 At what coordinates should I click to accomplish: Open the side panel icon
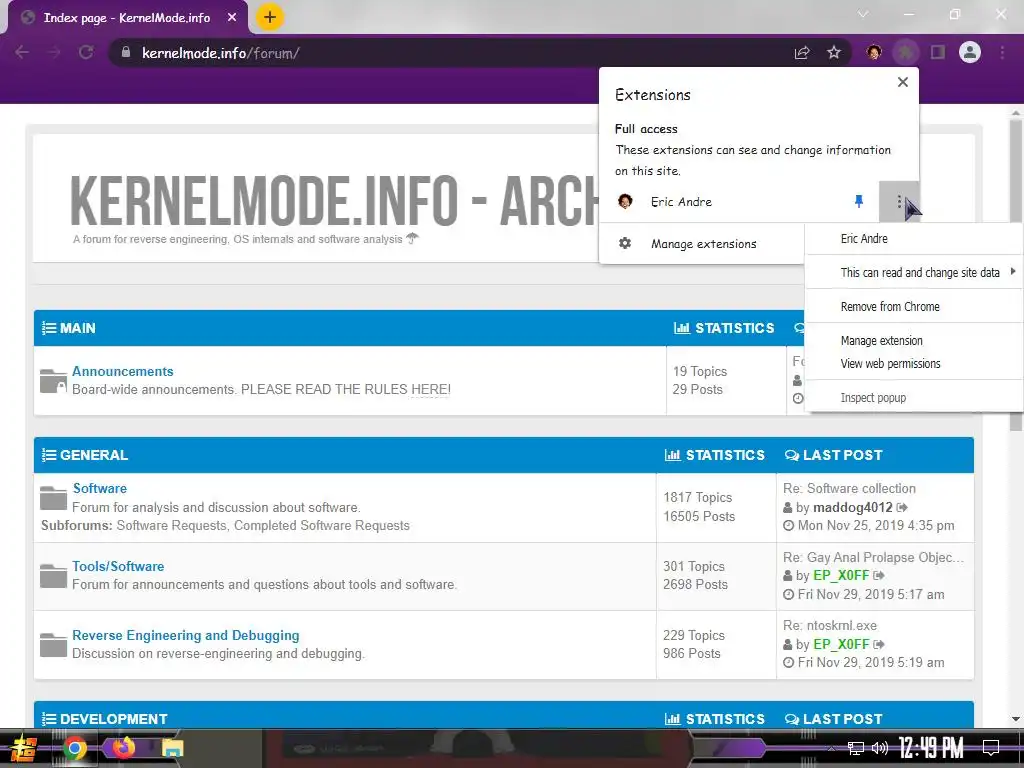[x=938, y=52]
